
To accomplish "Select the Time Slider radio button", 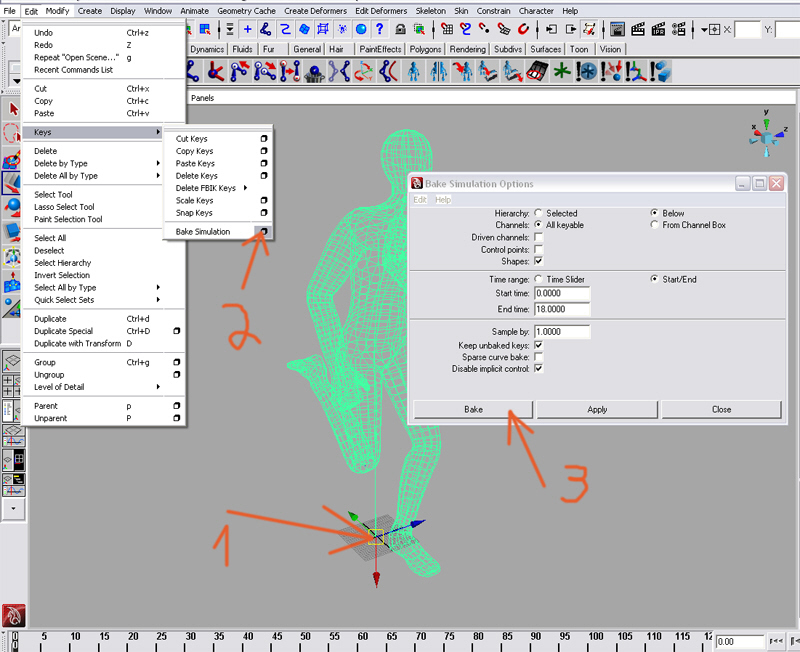I will coord(539,279).
